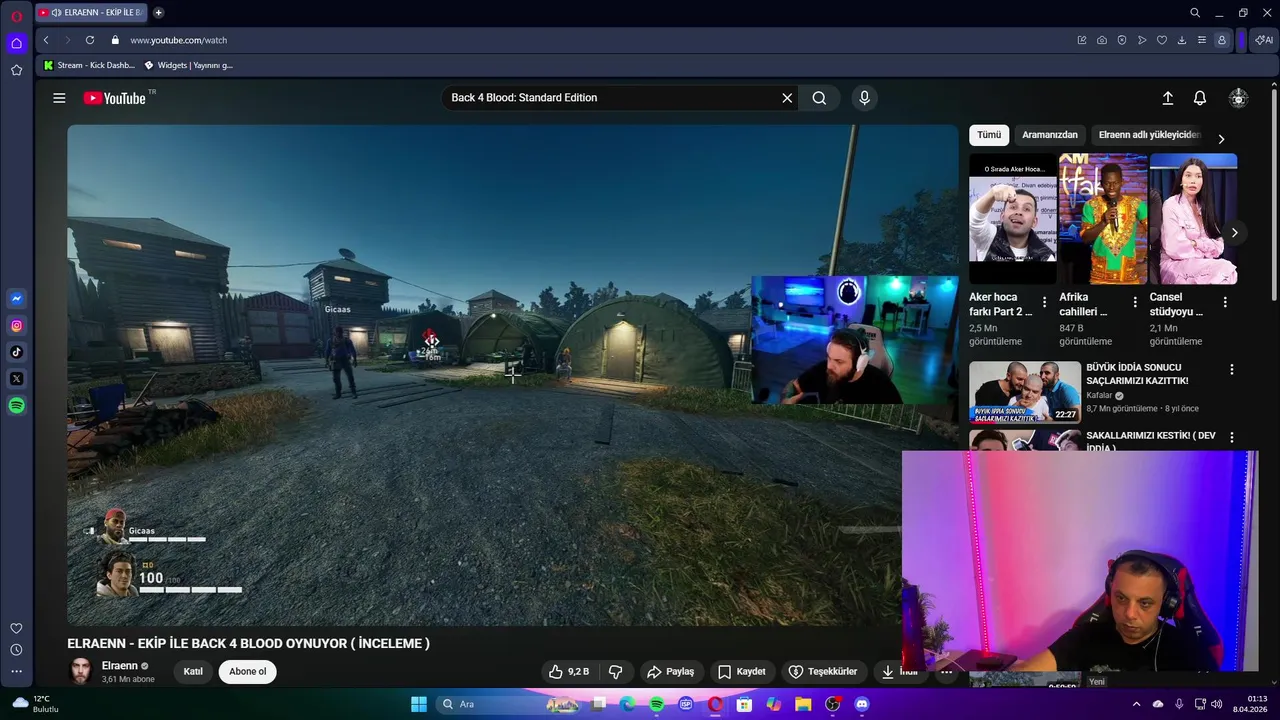Open Cansel stüdyoyu short thumbnail

1193,219
